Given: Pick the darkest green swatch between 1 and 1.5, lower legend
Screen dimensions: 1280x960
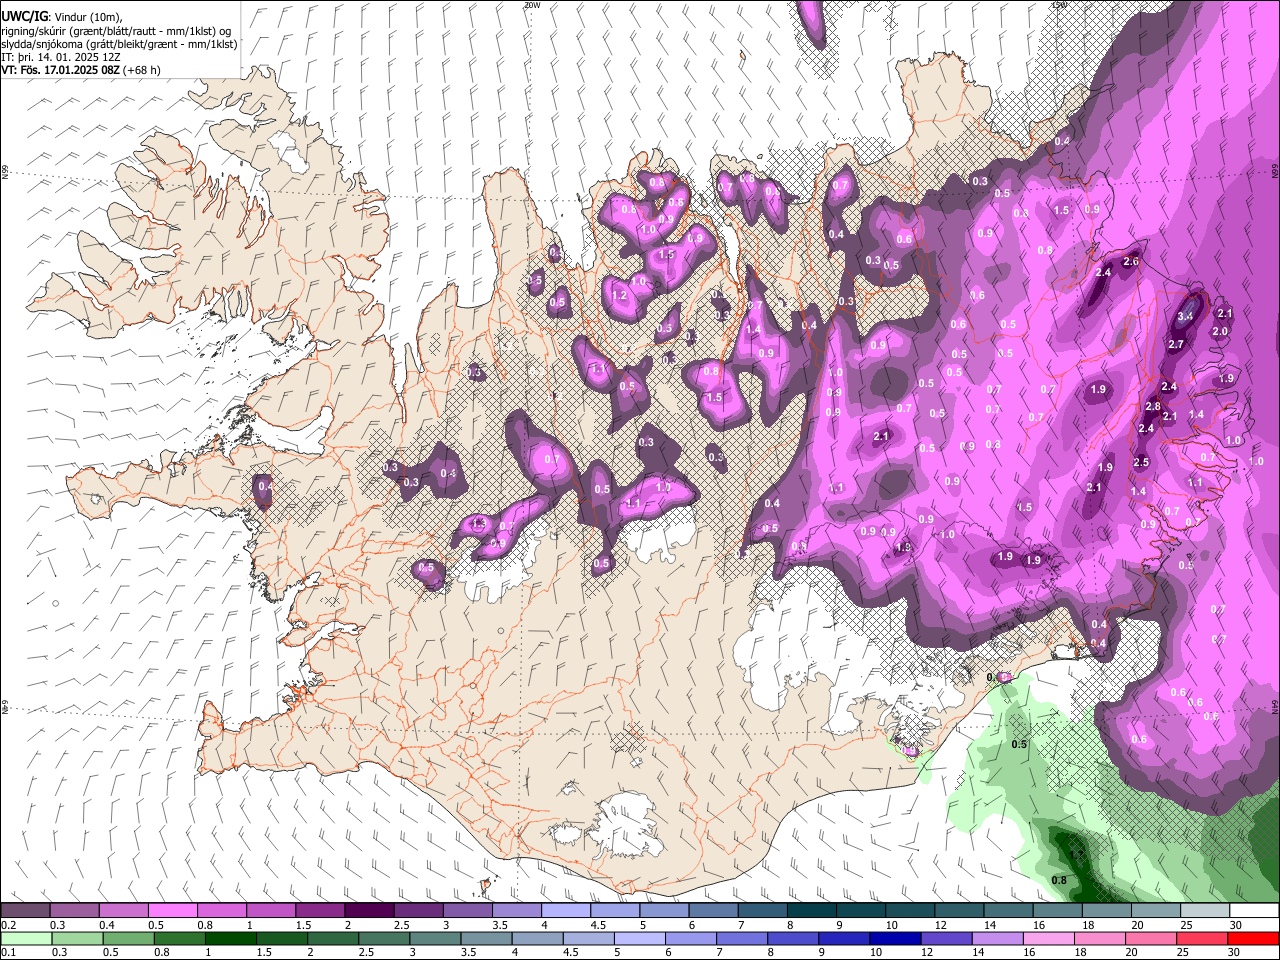Looking at the screenshot, I should tap(229, 938).
